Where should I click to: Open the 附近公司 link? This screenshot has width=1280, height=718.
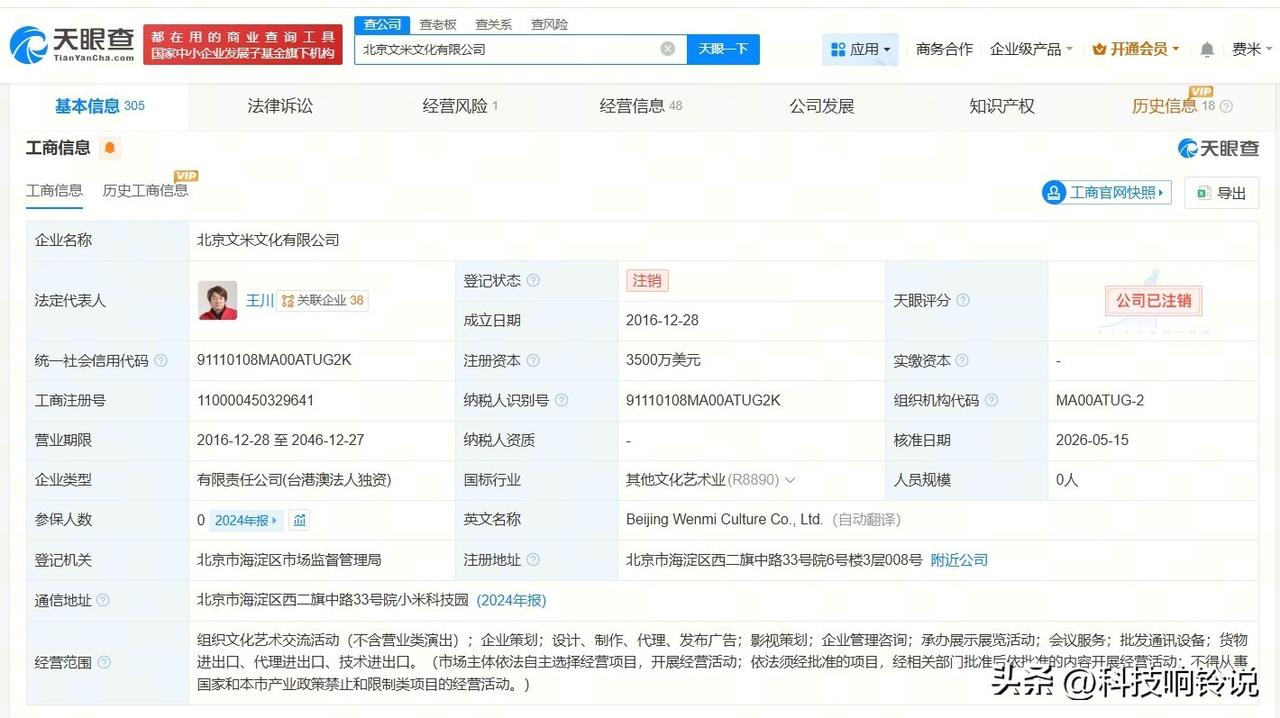coord(959,560)
